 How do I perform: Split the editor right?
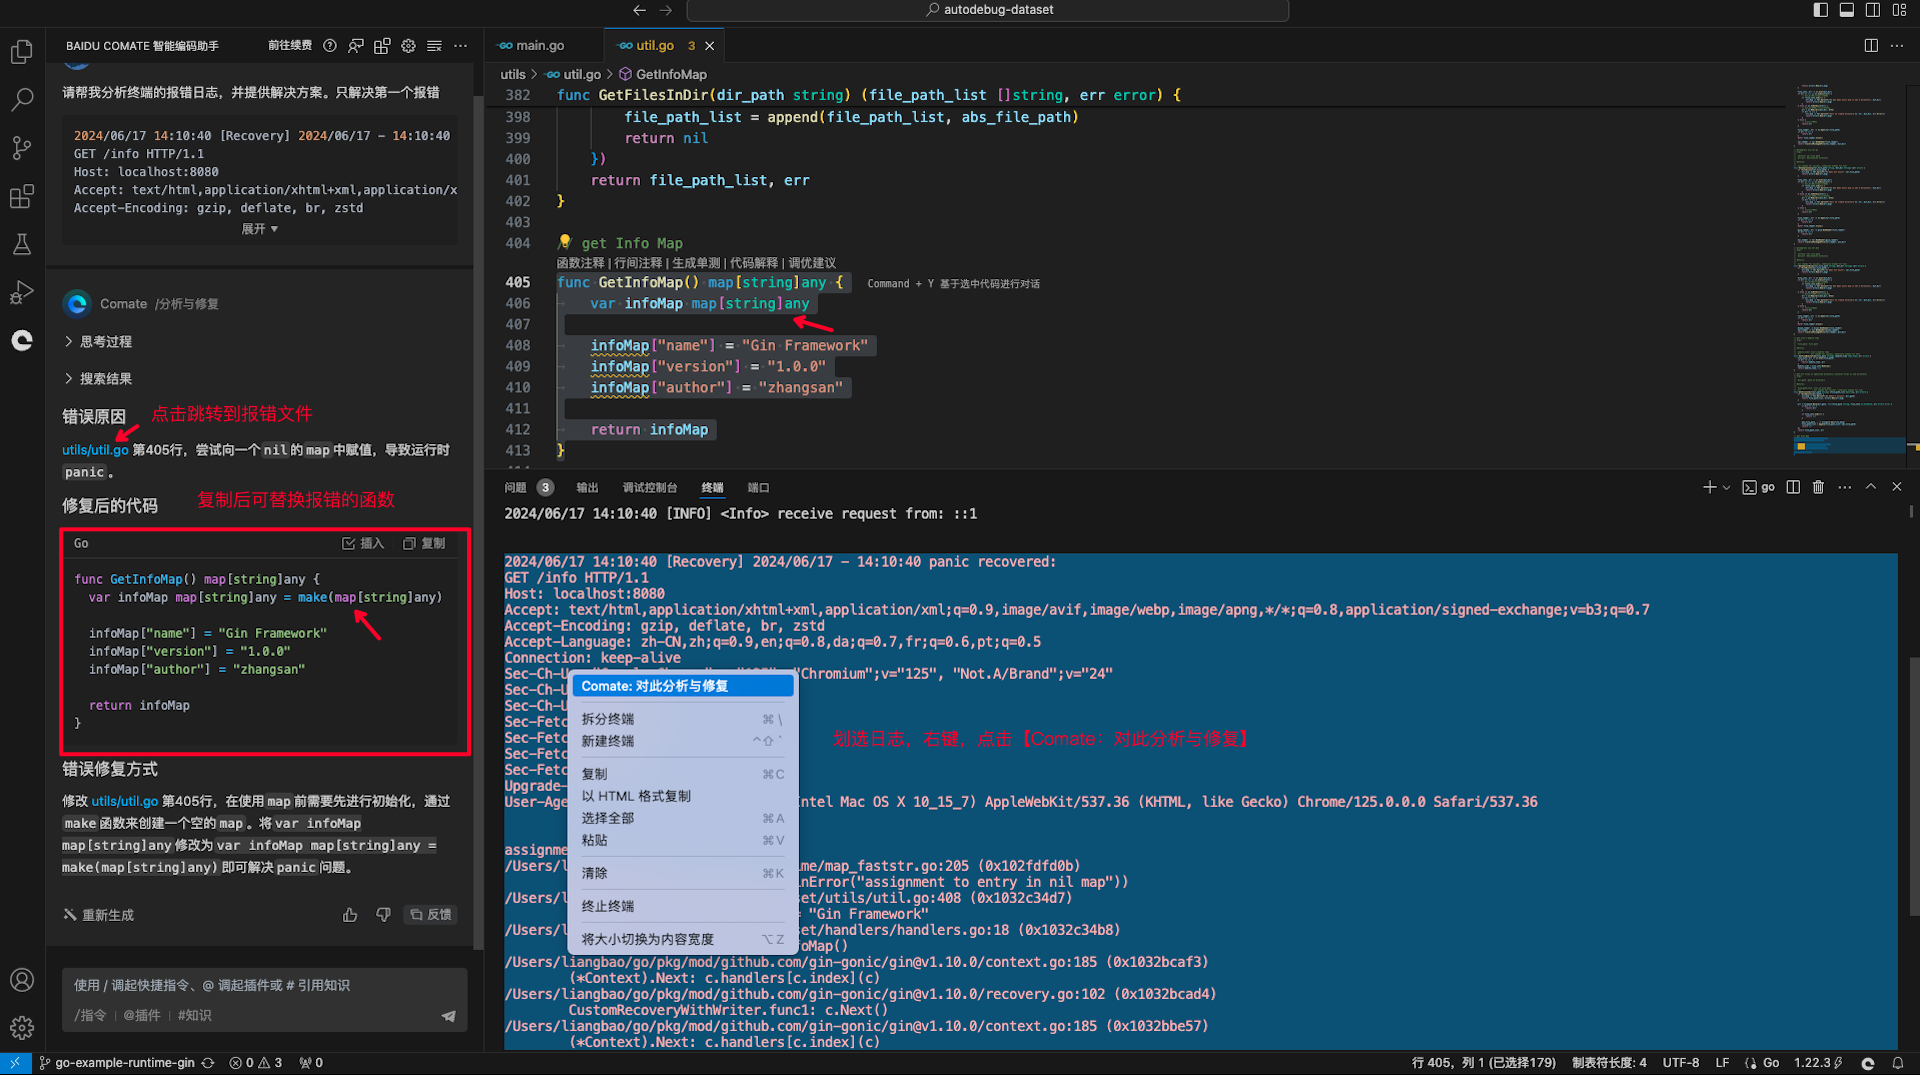(x=1871, y=46)
